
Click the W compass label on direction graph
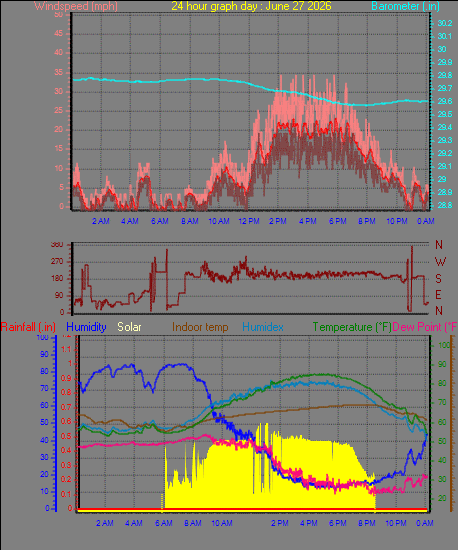click(x=440, y=262)
